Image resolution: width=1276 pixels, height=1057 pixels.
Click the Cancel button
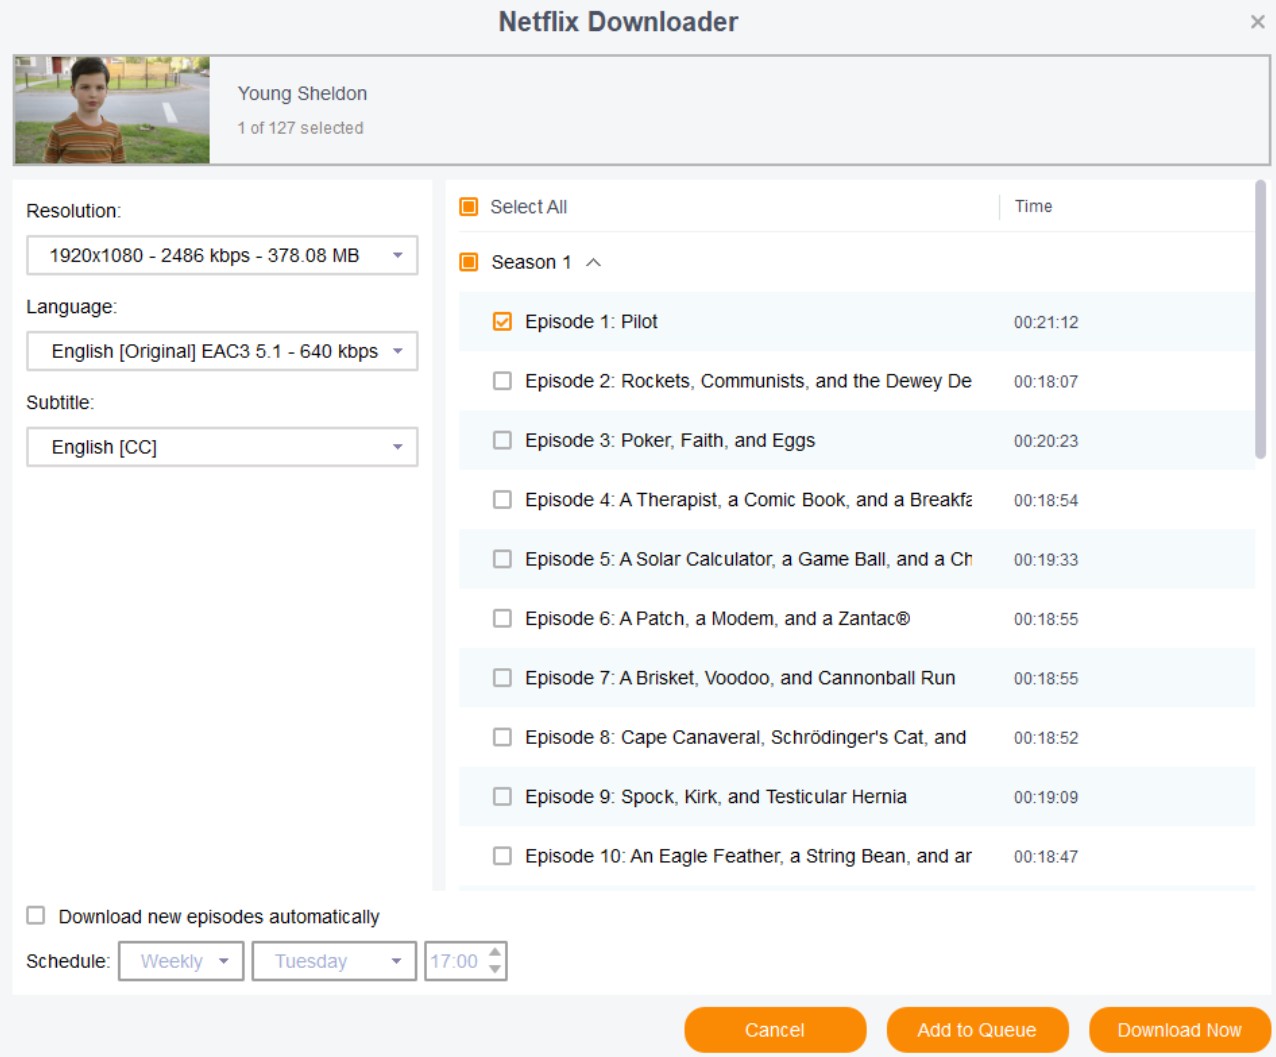pyautogui.click(x=775, y=1030)
